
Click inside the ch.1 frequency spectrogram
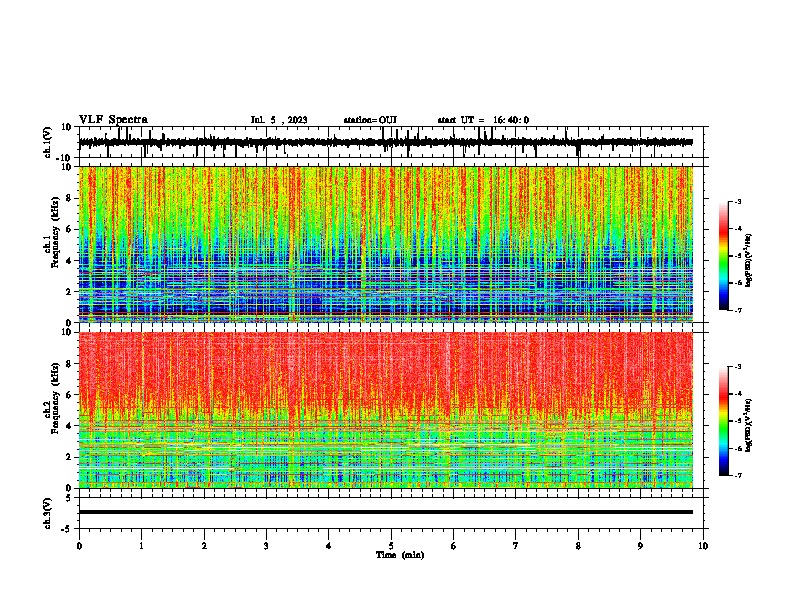coord(386,244)
